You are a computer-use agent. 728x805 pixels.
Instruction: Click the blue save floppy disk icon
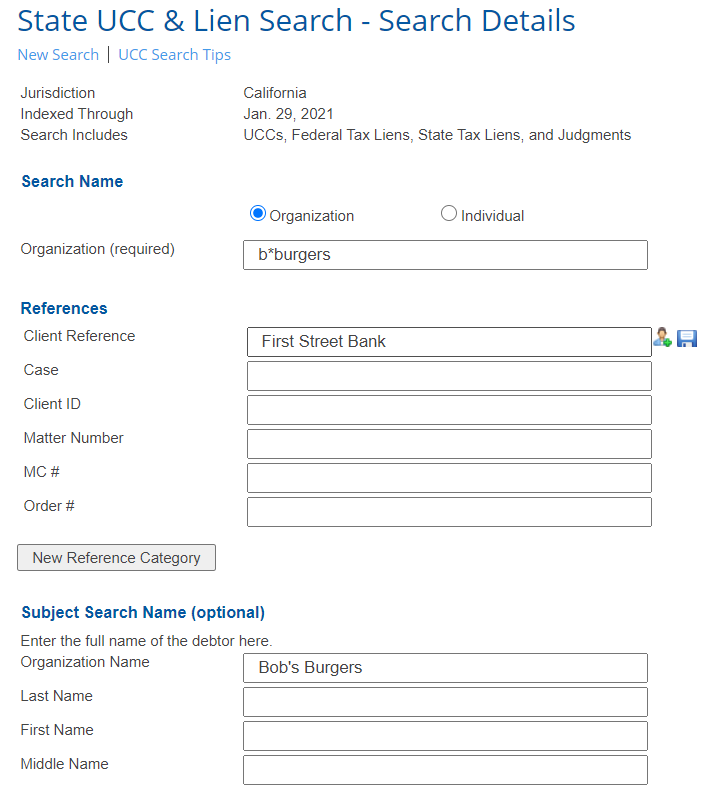(687, 339)
